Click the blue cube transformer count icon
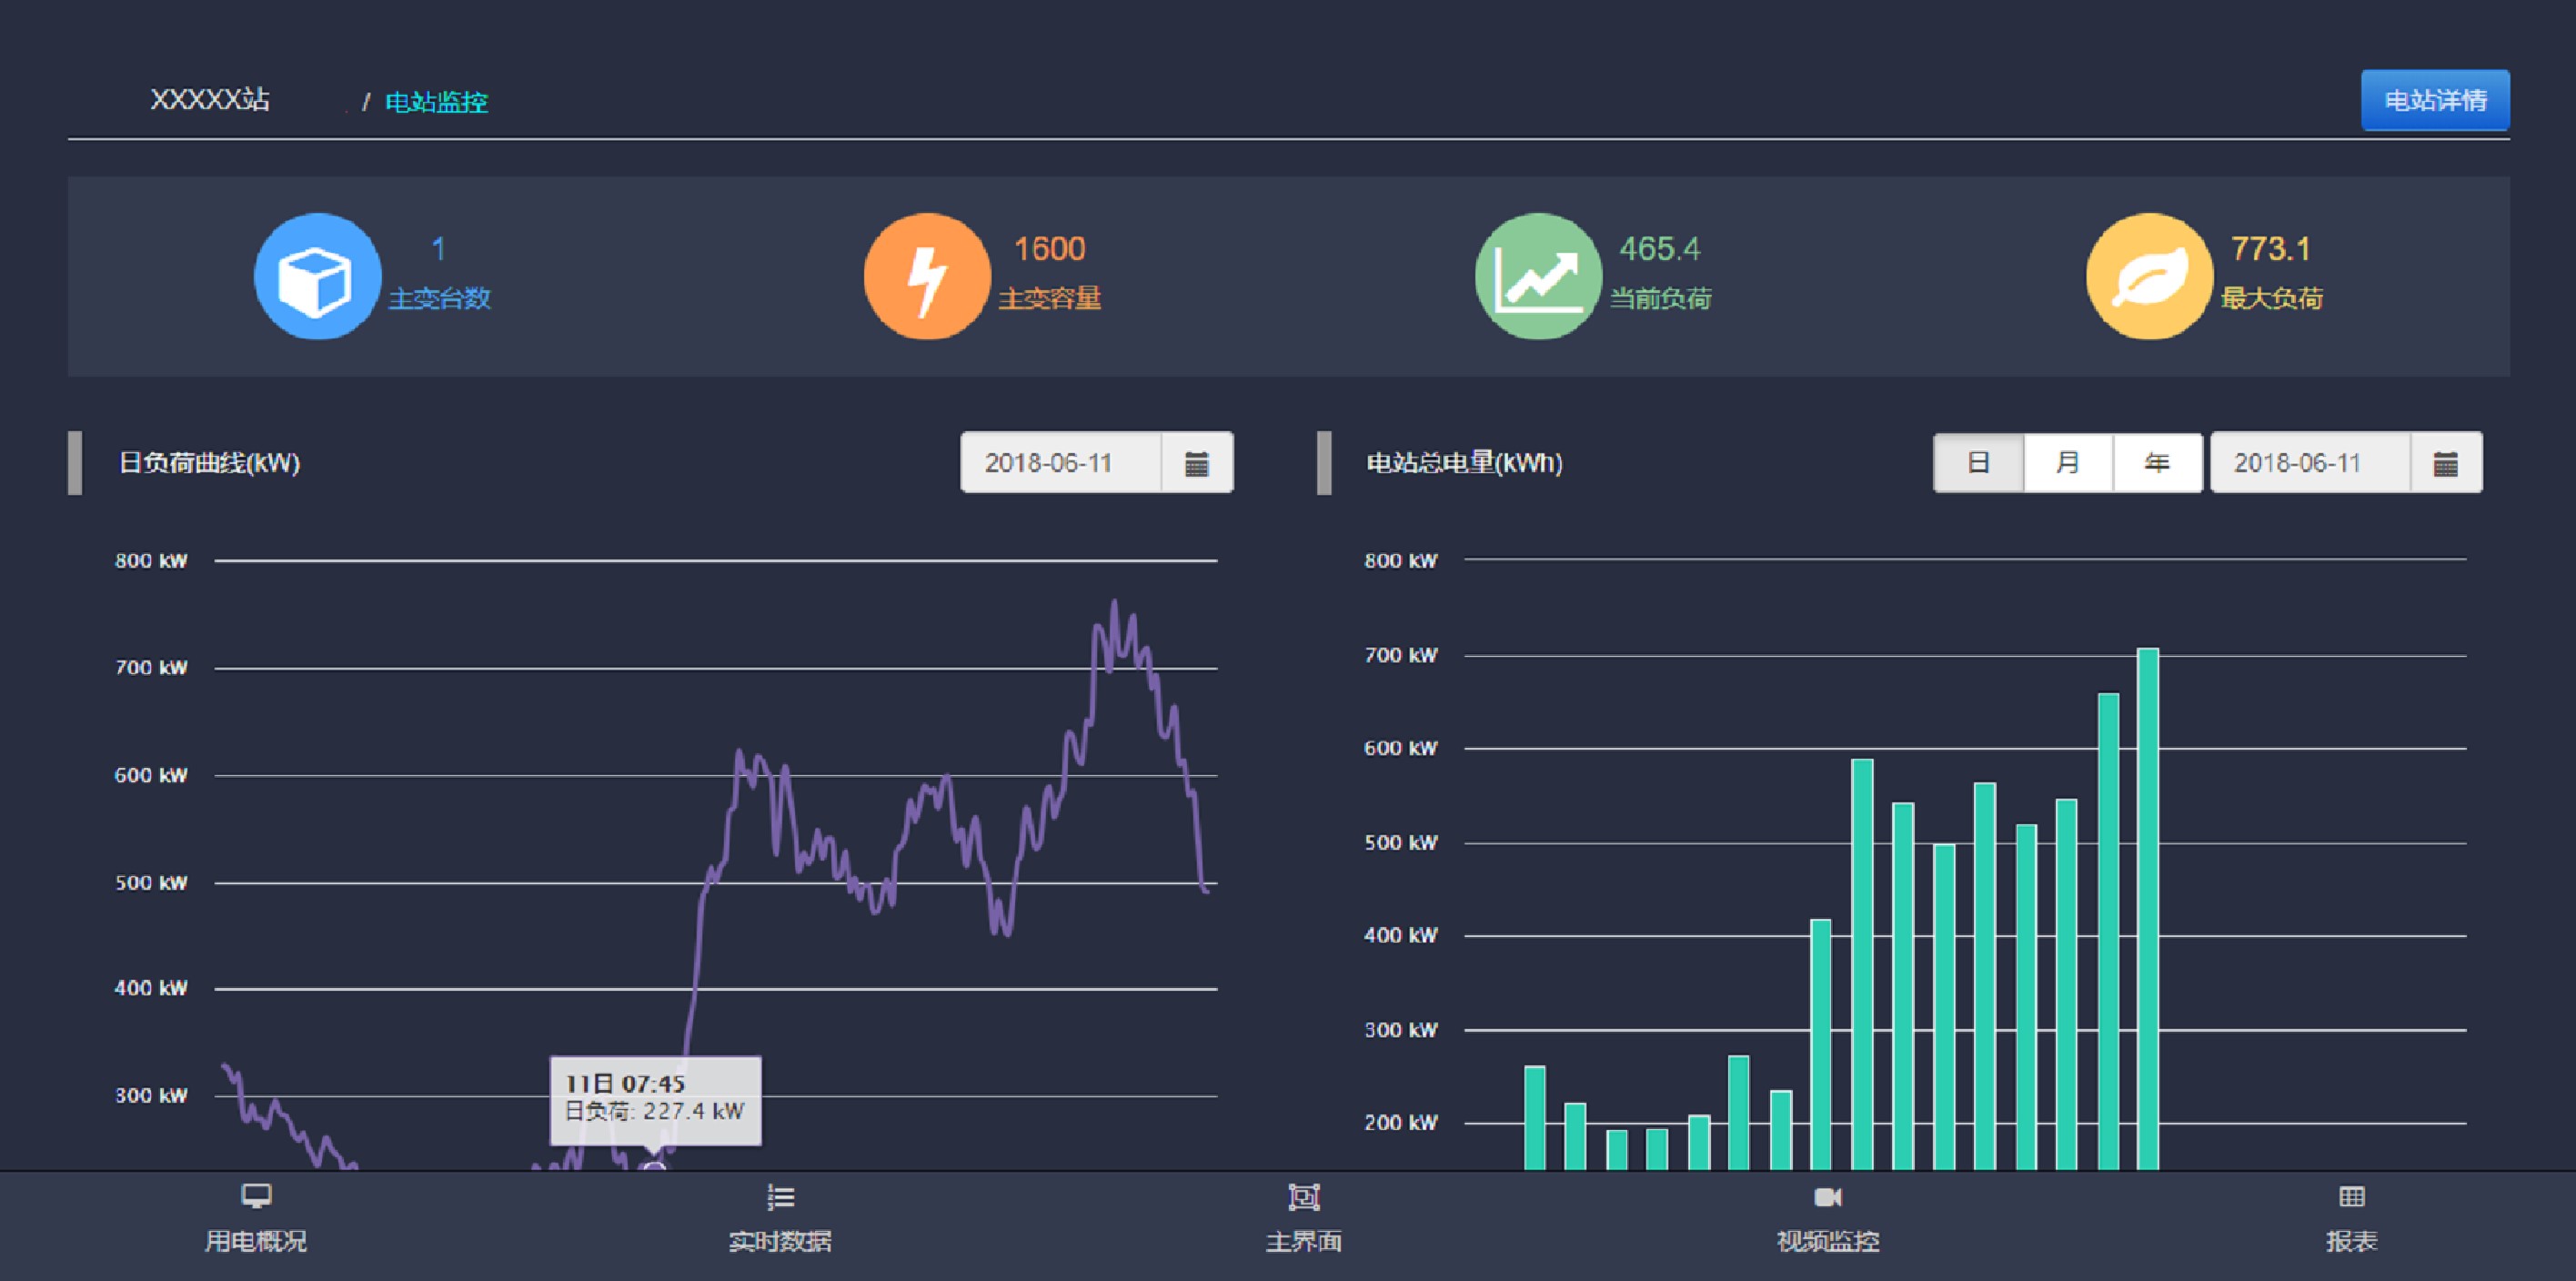Image resolution: width=2576 pixels, height=1281 pixels. coord(317,276)
